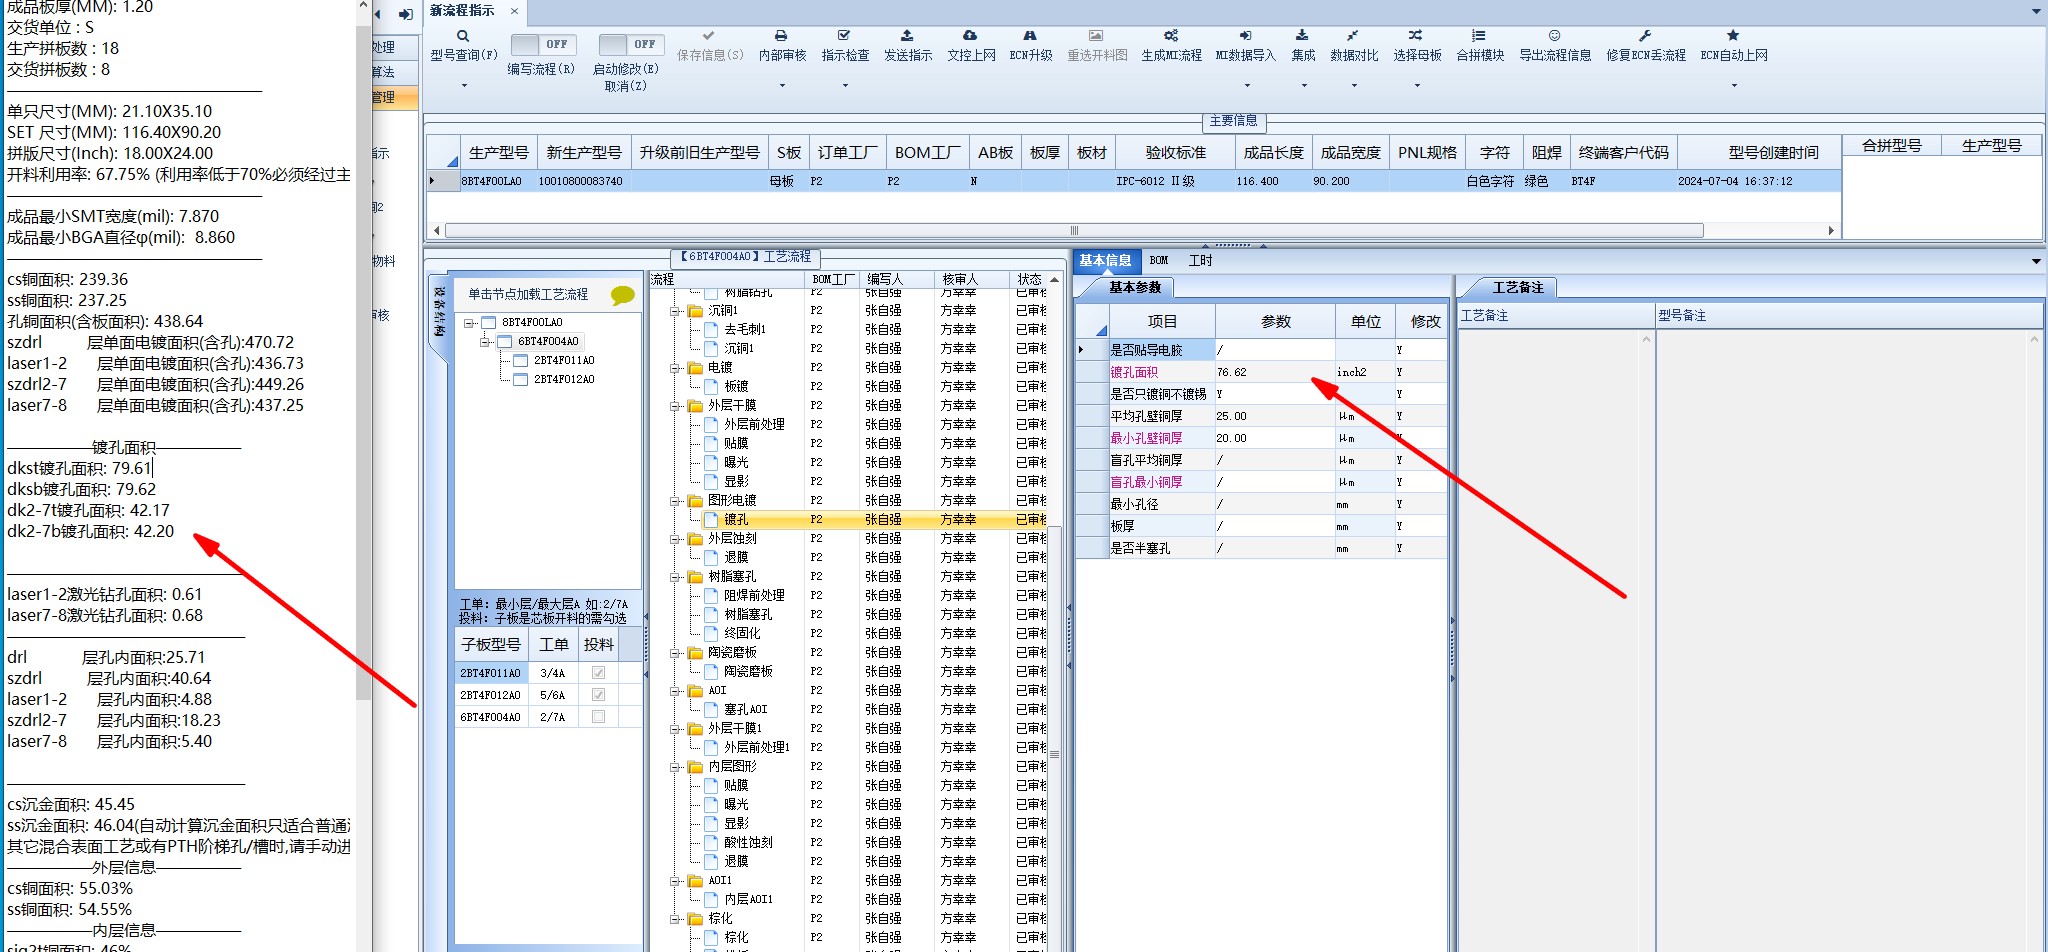Open the dropdown arrow under 选择母板

tap(1416, 86)
